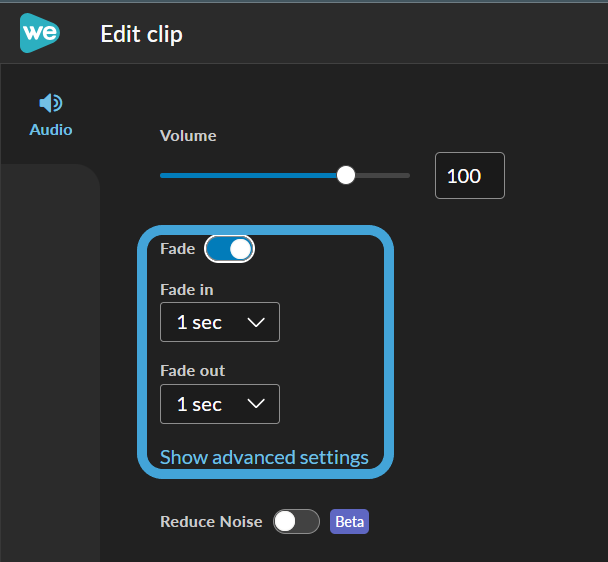Click the Reduce Noise label

(x=211, y=522)
